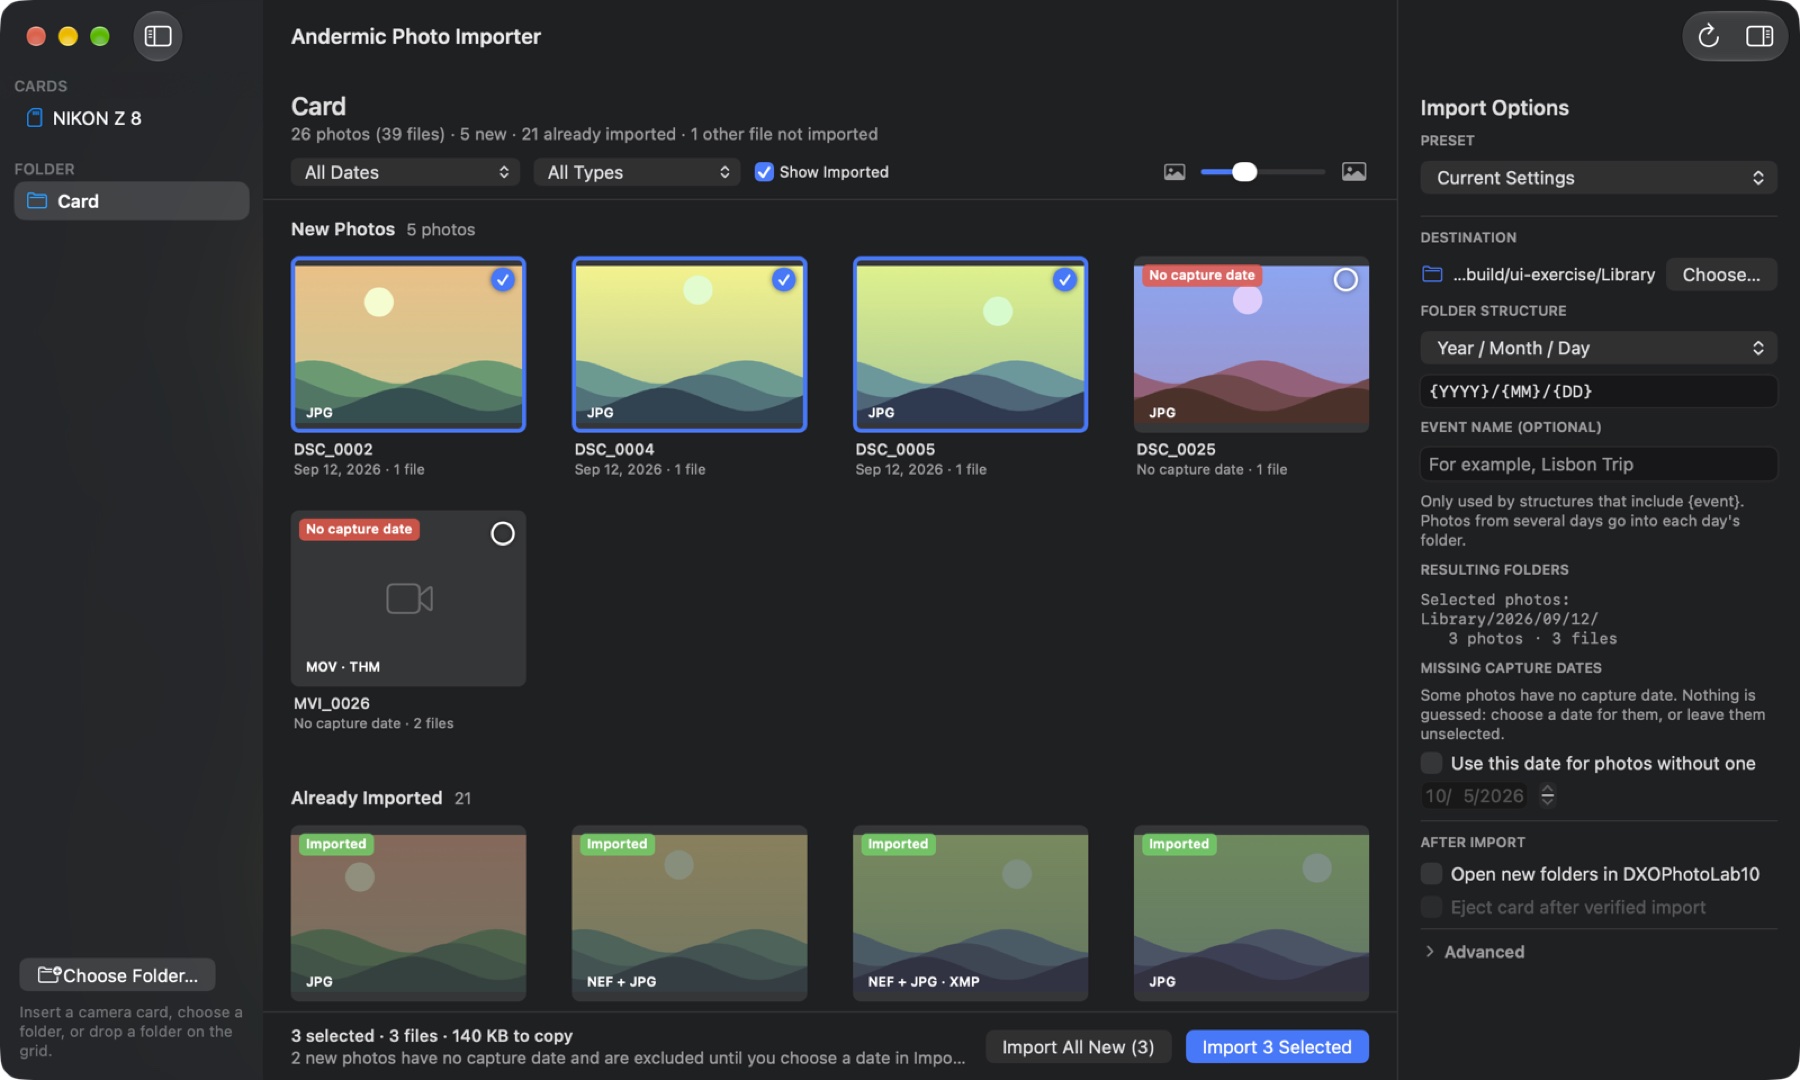Screen dimensions: 1800x1080
Task: Open the All Types dropdown
Action: 637,172
